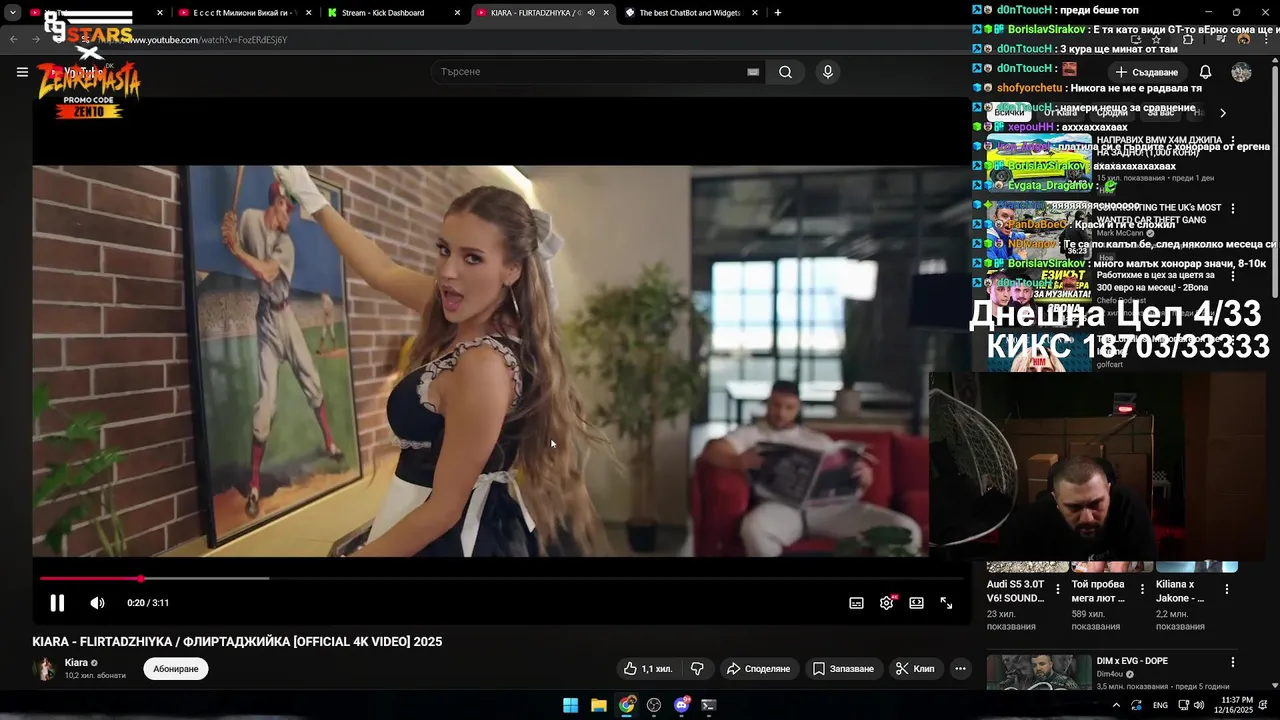The image size is (1280, 720).
Task: Show hidden system tray icons
Action: tap(1116, 705)
